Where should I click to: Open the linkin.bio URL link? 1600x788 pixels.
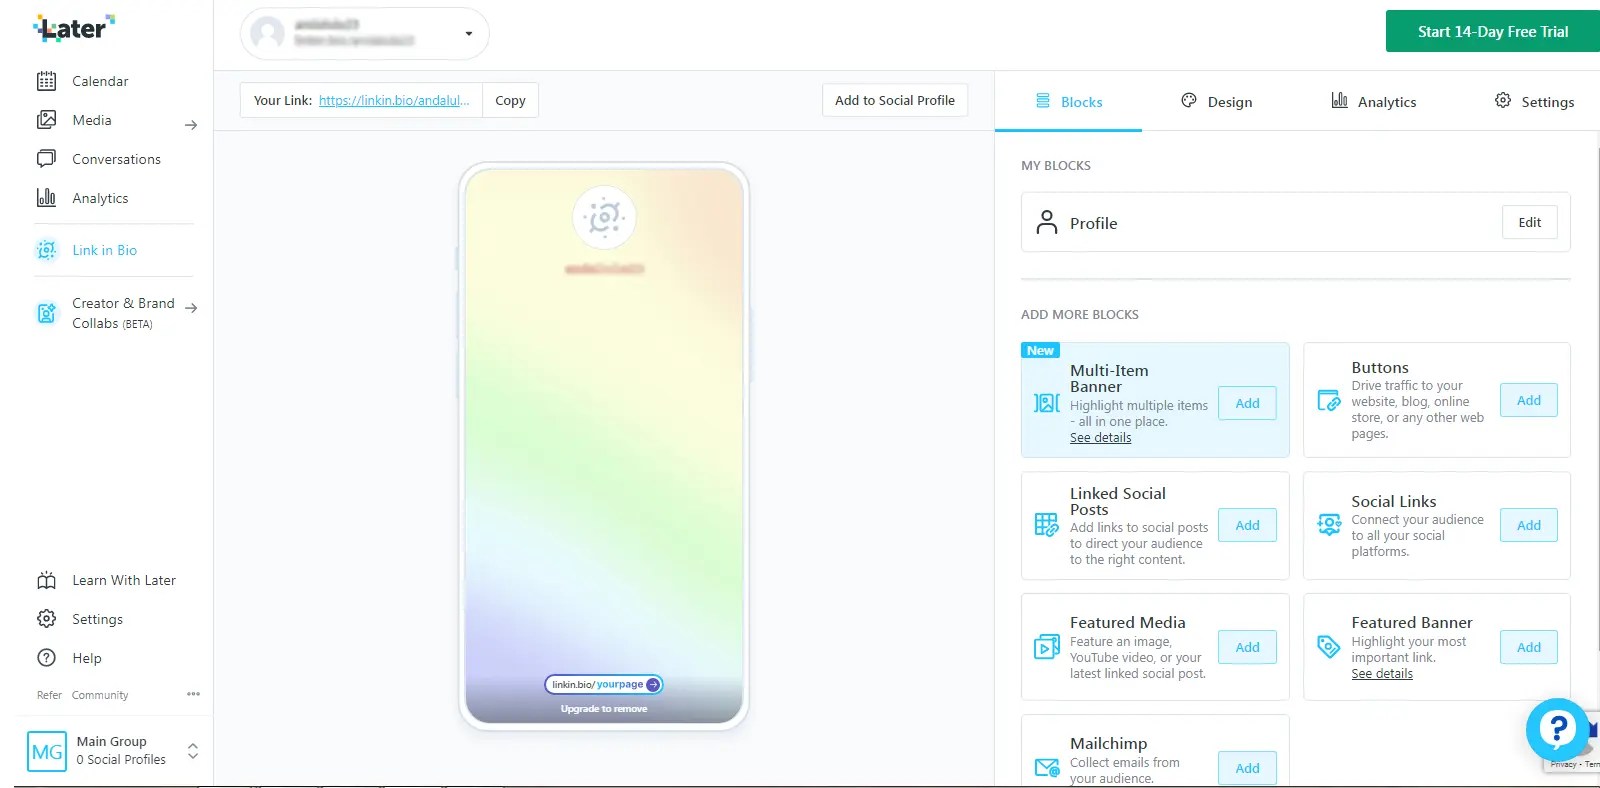pyautogui.click(x=394, y=100)
